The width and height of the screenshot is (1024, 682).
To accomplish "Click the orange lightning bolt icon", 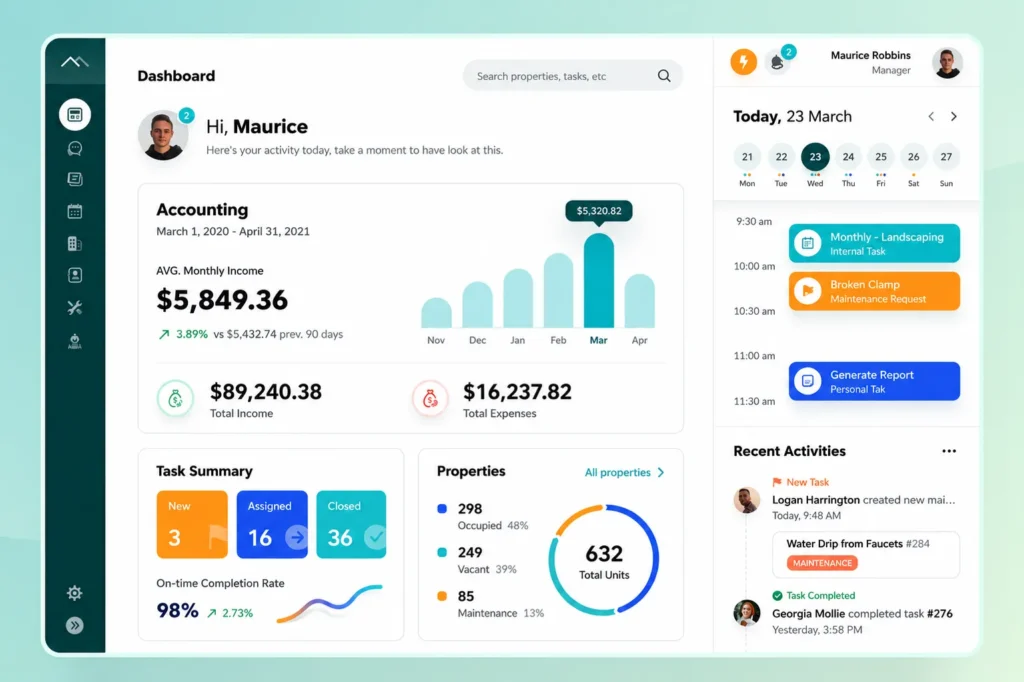I will coord(743,62).
